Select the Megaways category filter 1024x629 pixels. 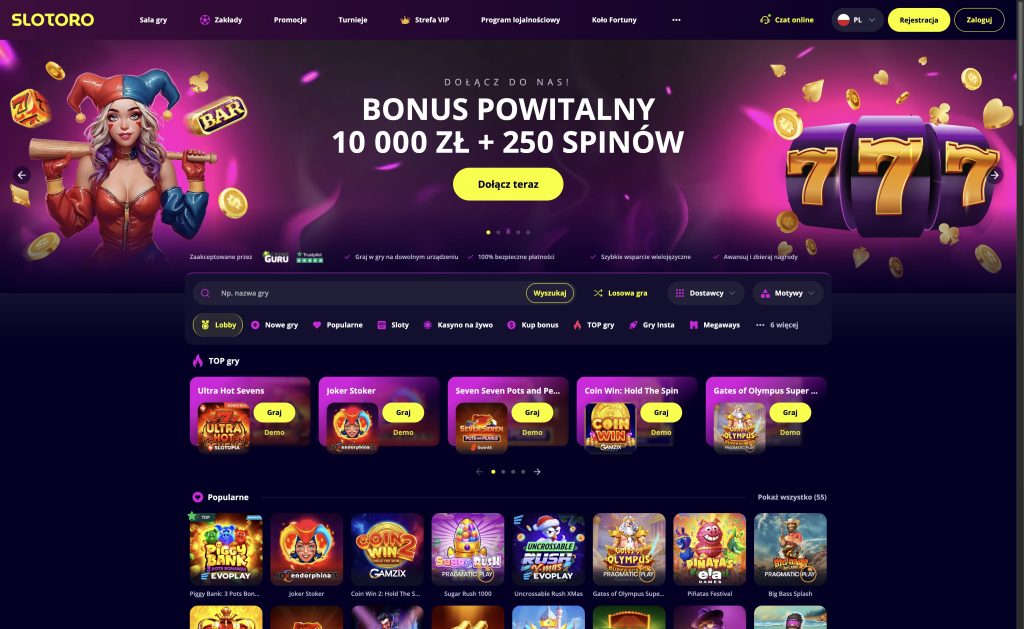[x=714, y=325]
